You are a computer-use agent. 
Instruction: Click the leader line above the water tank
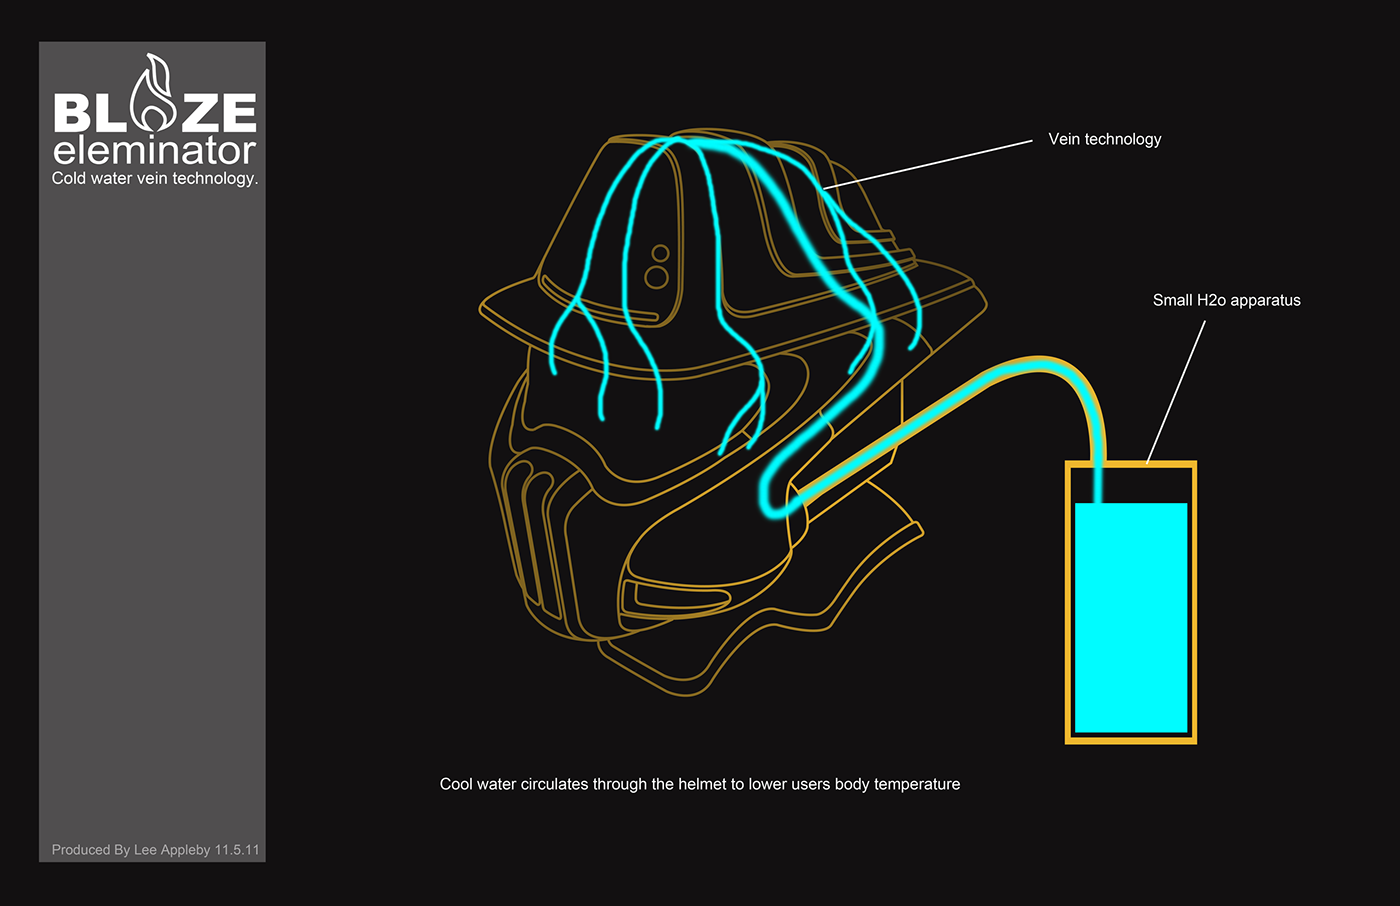point(1176,392)
